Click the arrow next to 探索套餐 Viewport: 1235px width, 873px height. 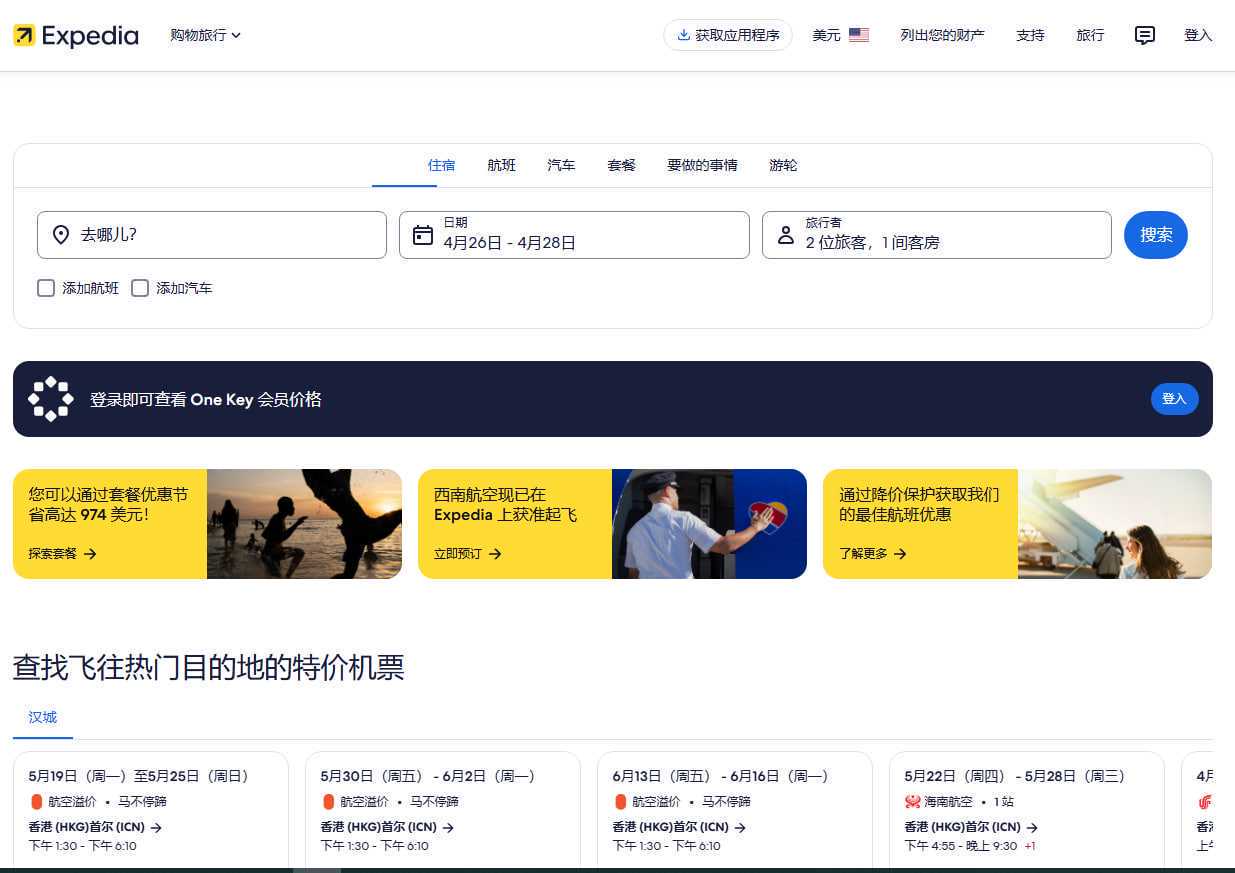click(90, 553)
